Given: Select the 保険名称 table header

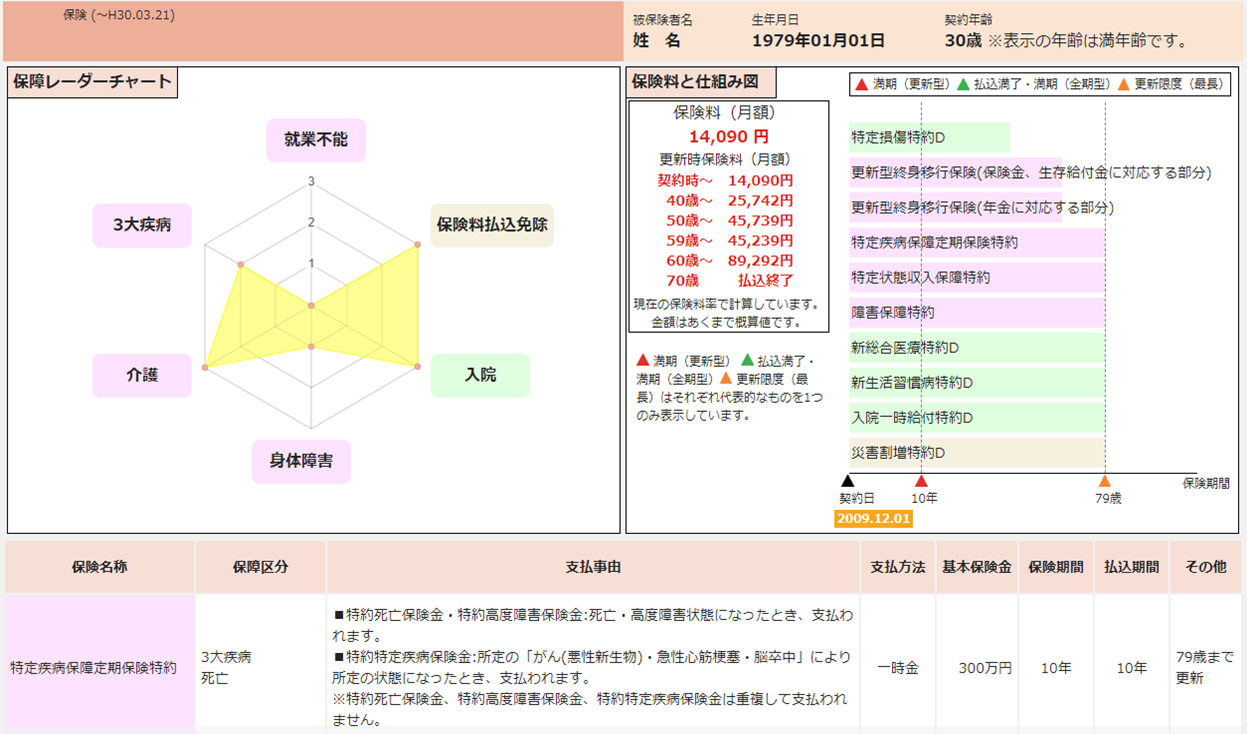Looking at the screenshot, I should click(99, 567).
